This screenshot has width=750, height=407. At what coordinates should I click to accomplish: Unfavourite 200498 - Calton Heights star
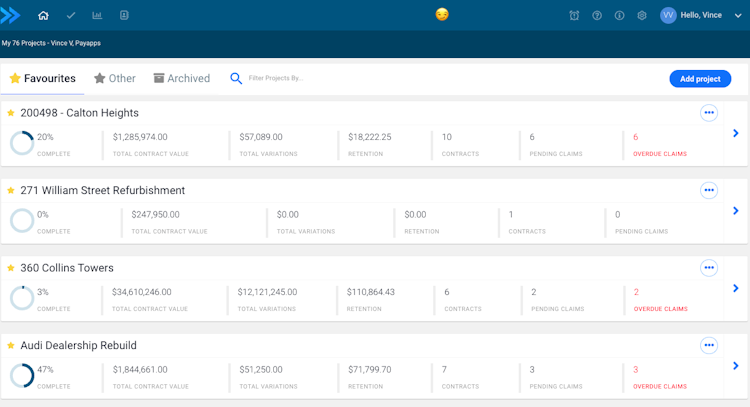point(11,113)
